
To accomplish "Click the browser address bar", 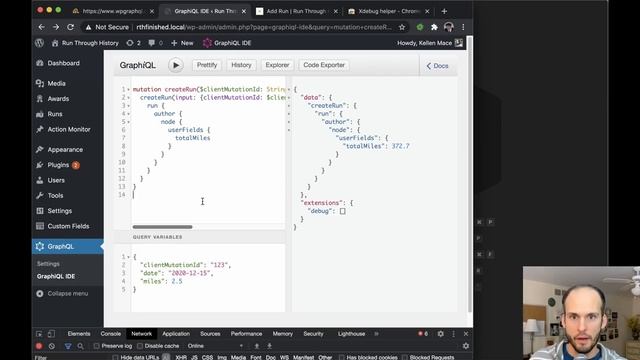I will [263, 27].
